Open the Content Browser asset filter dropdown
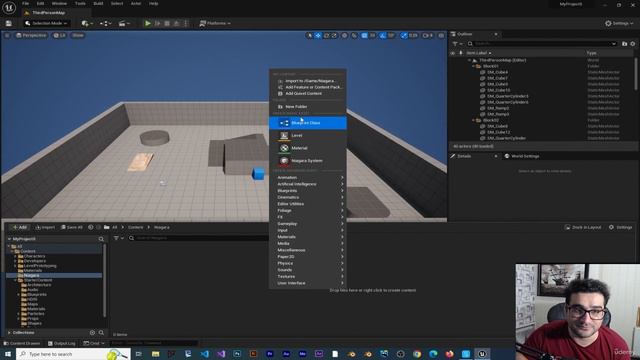Viewport: 640px width, 360px height. [118, 238]
